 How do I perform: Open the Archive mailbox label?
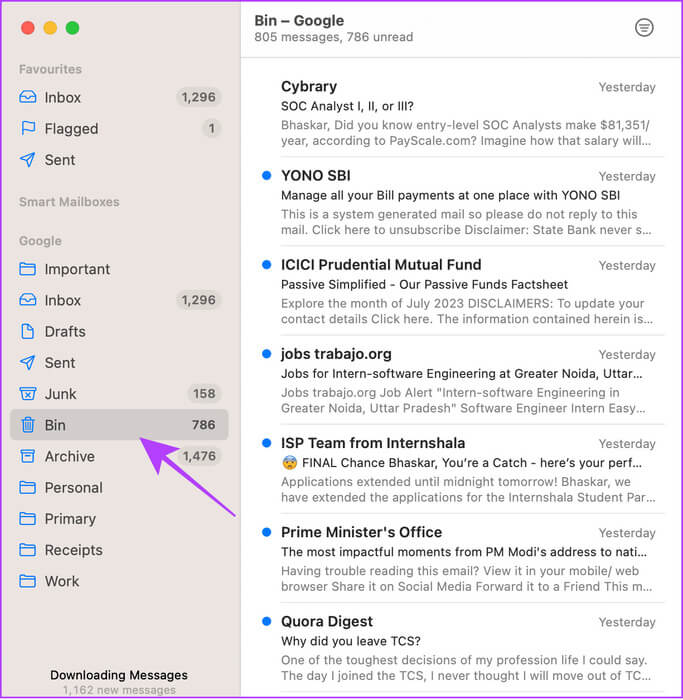[x=70, y=456]
